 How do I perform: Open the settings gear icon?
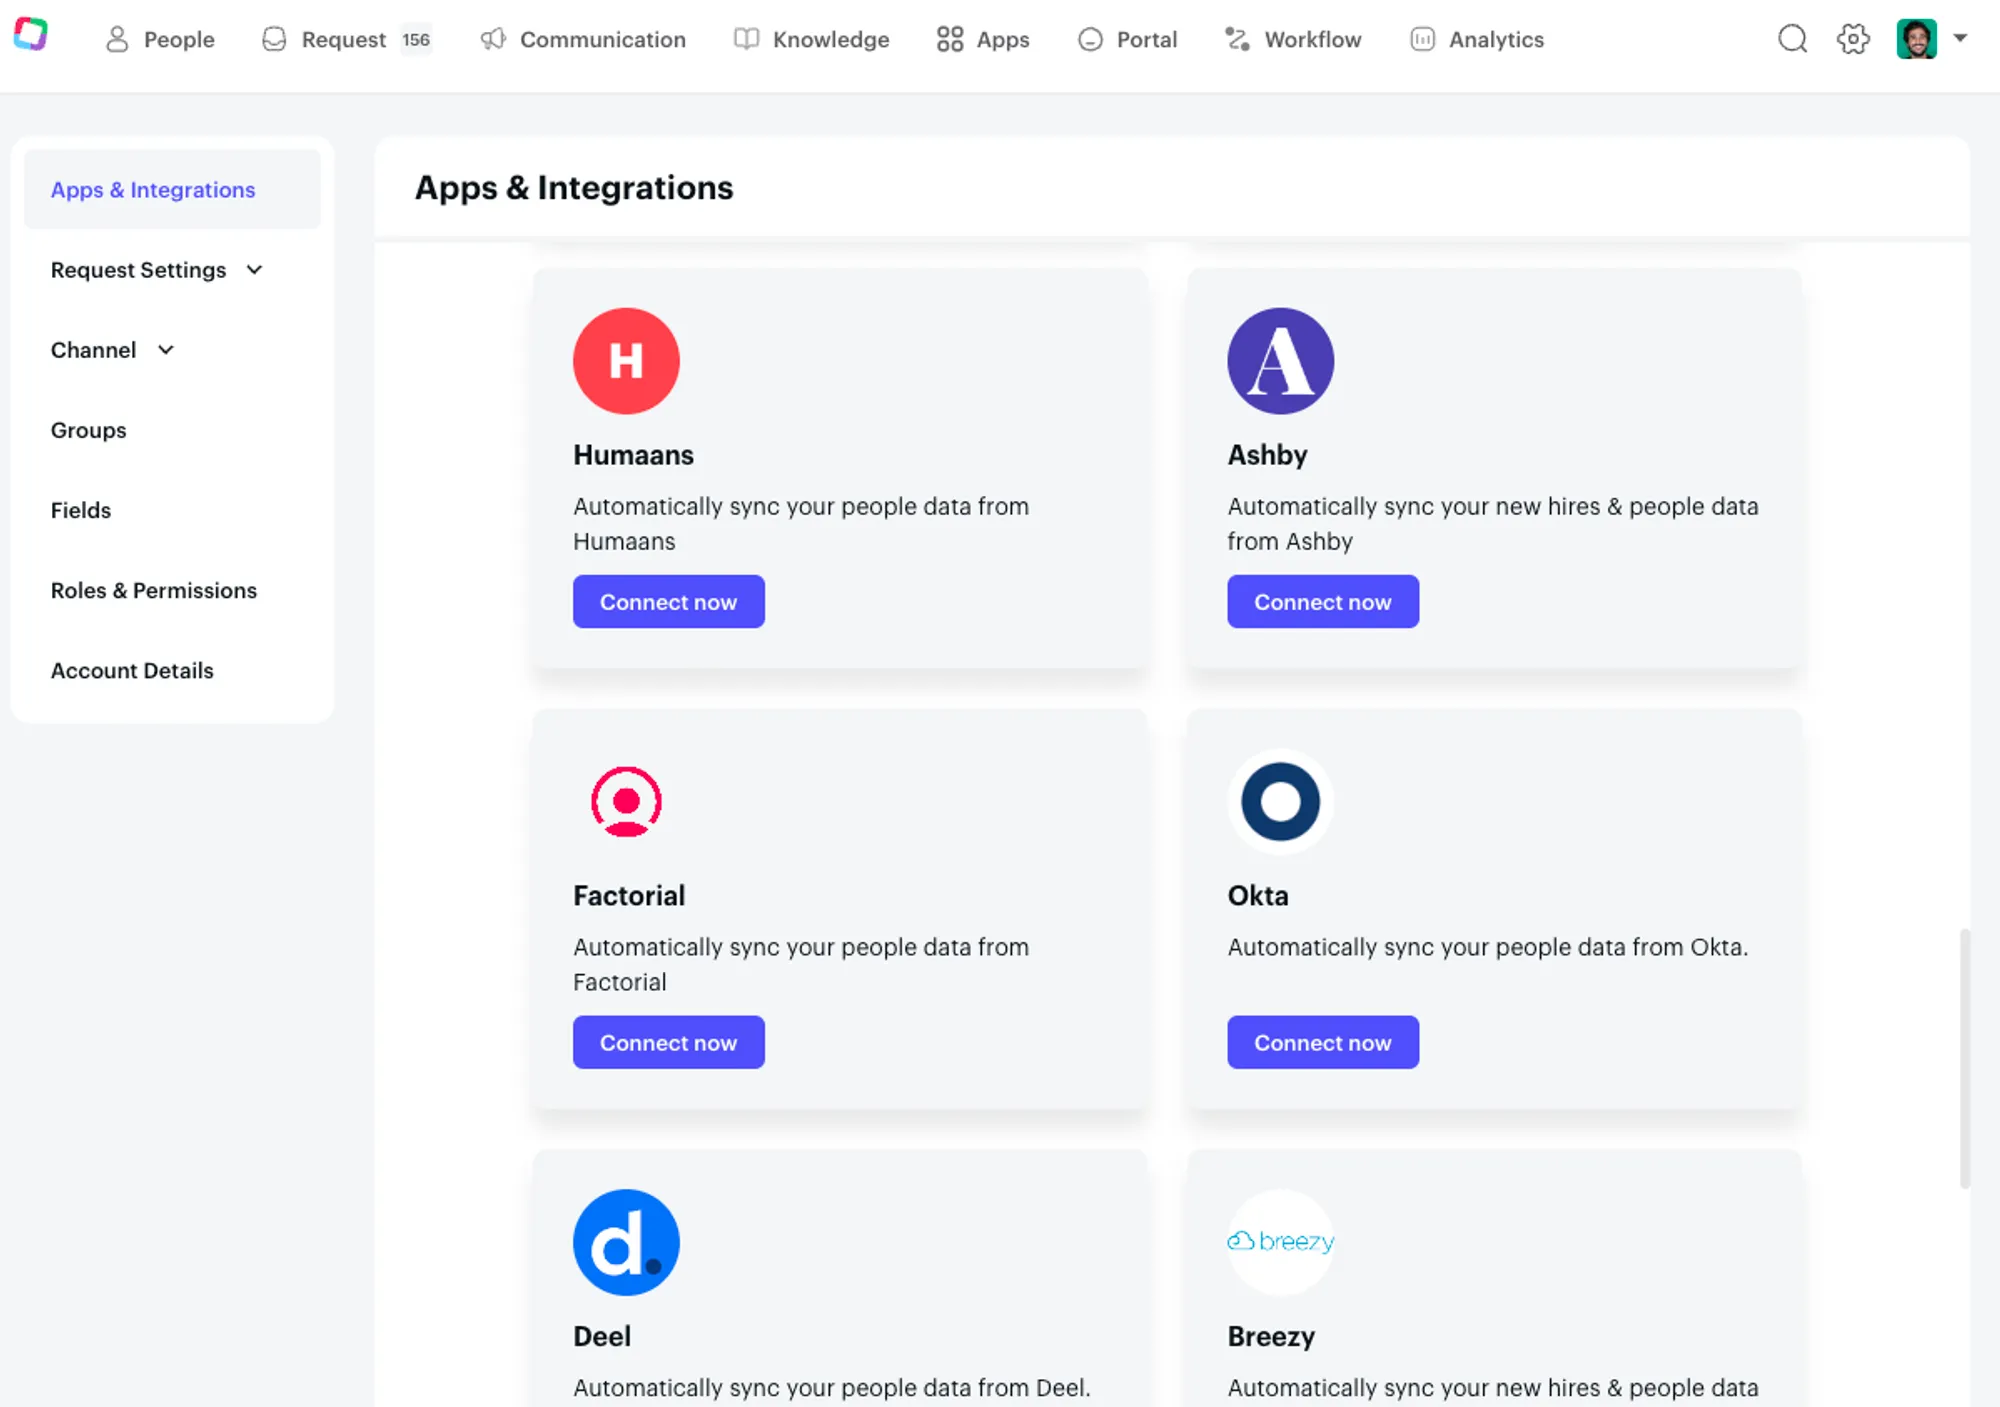pyautogui.click(x=1853, y=39)
